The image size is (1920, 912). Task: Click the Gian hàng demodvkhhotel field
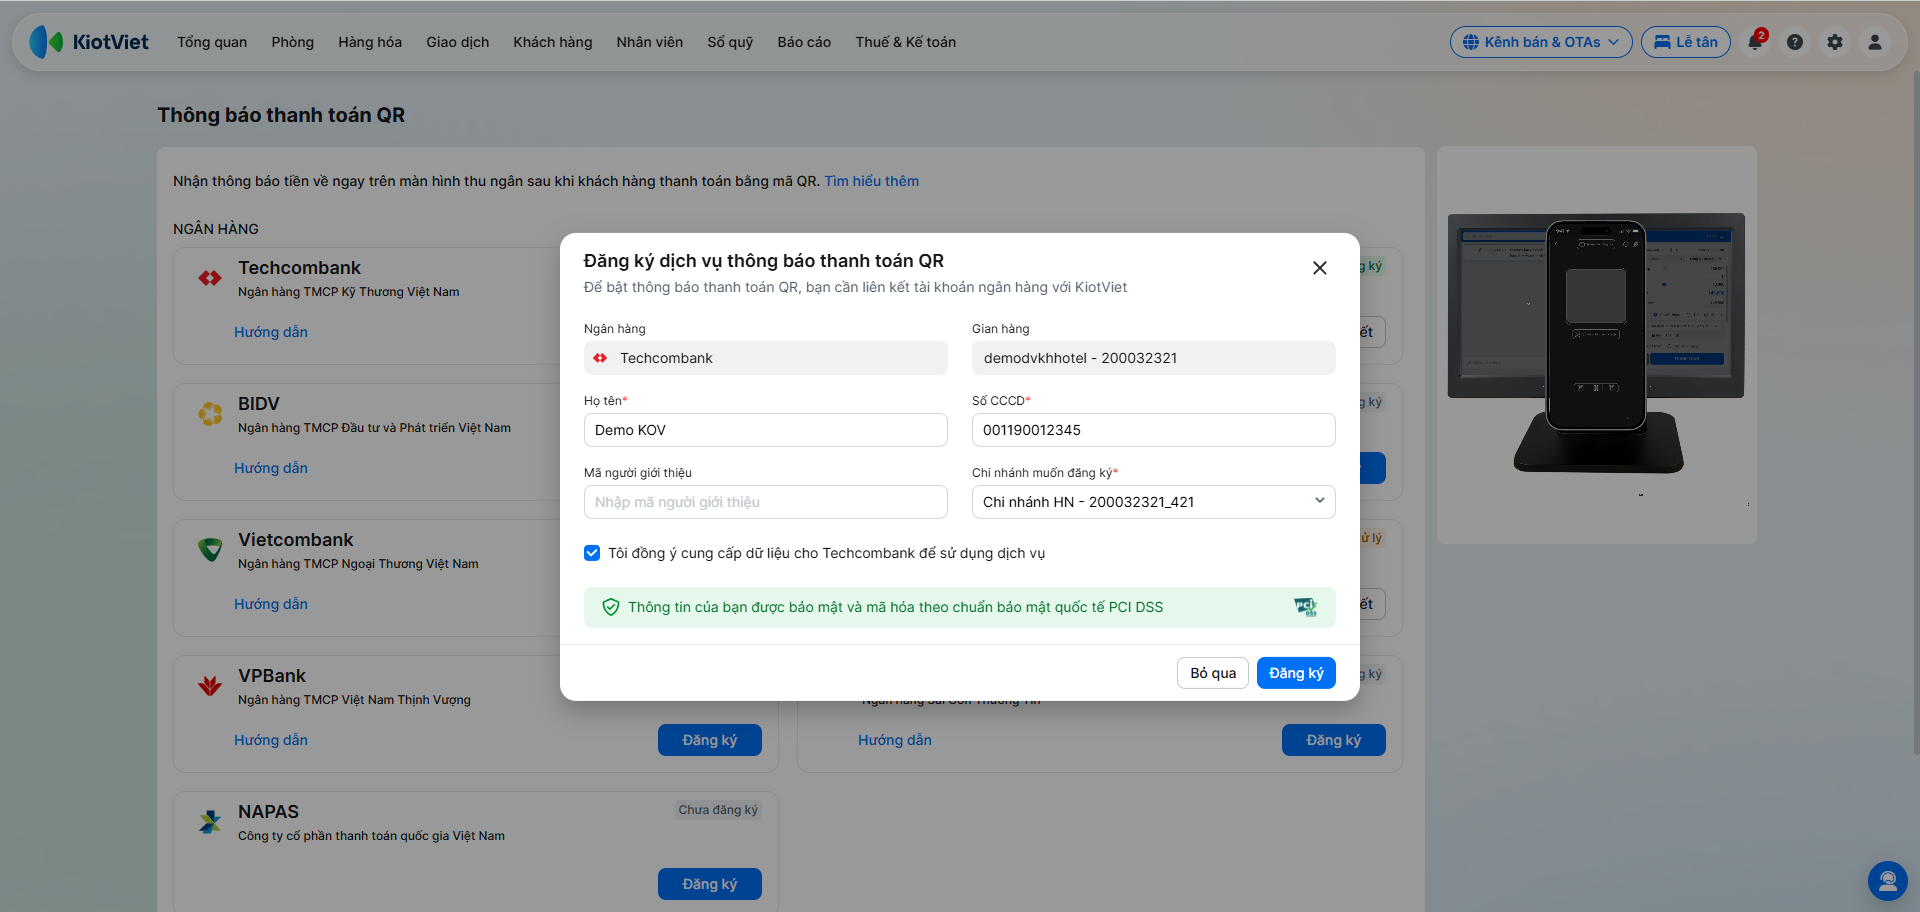(x=1154, y=358)
